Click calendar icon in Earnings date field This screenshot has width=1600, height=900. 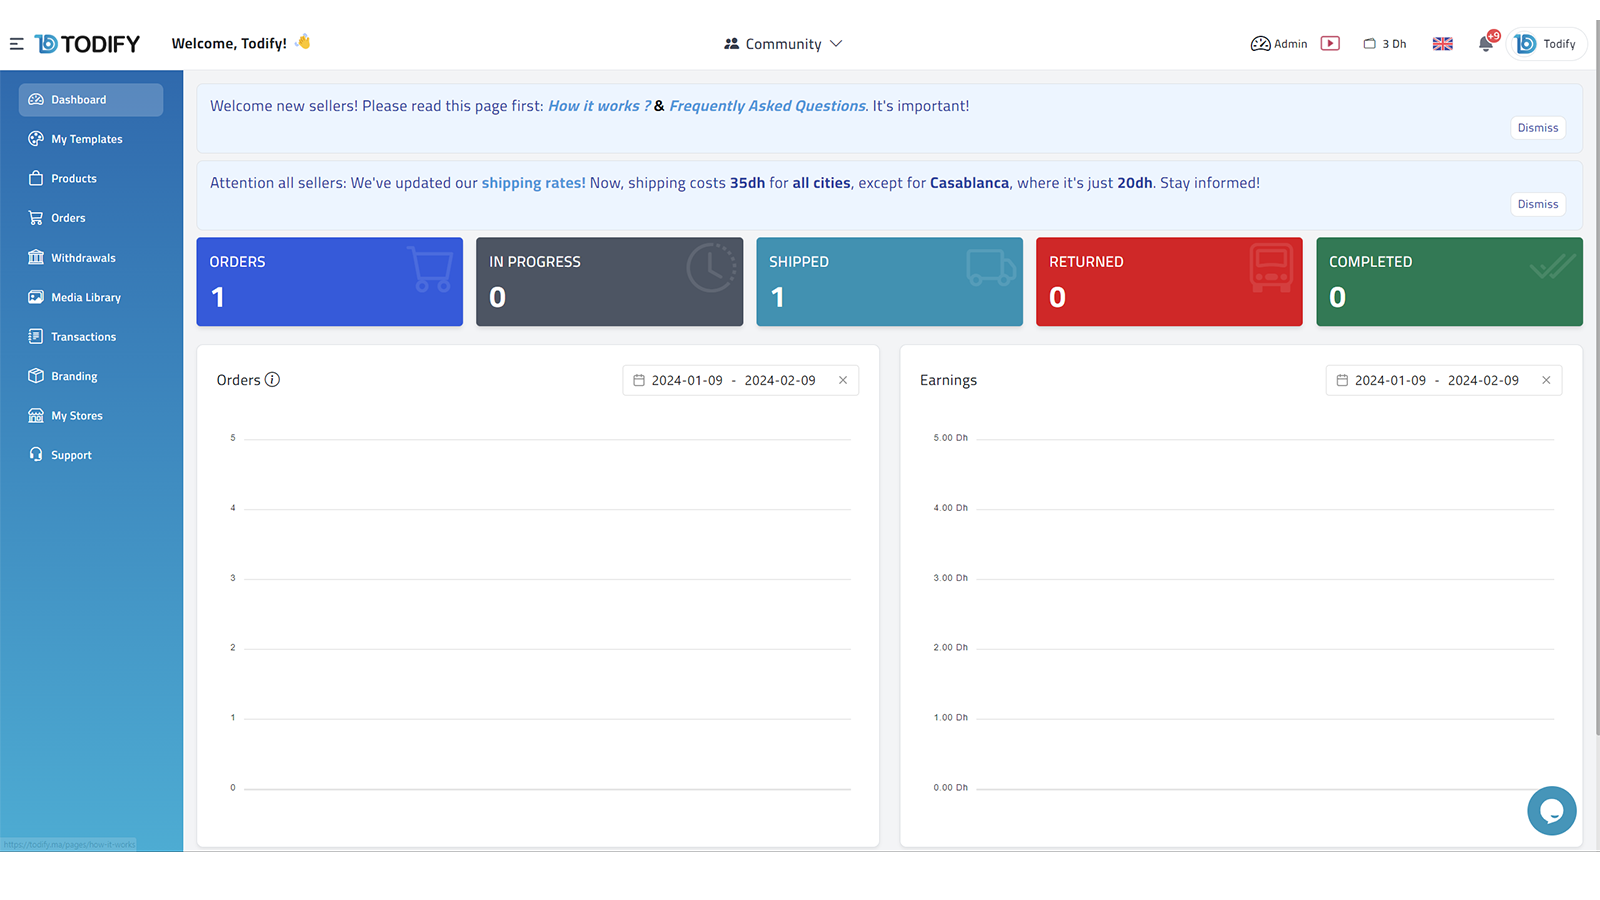(1342, 380)
